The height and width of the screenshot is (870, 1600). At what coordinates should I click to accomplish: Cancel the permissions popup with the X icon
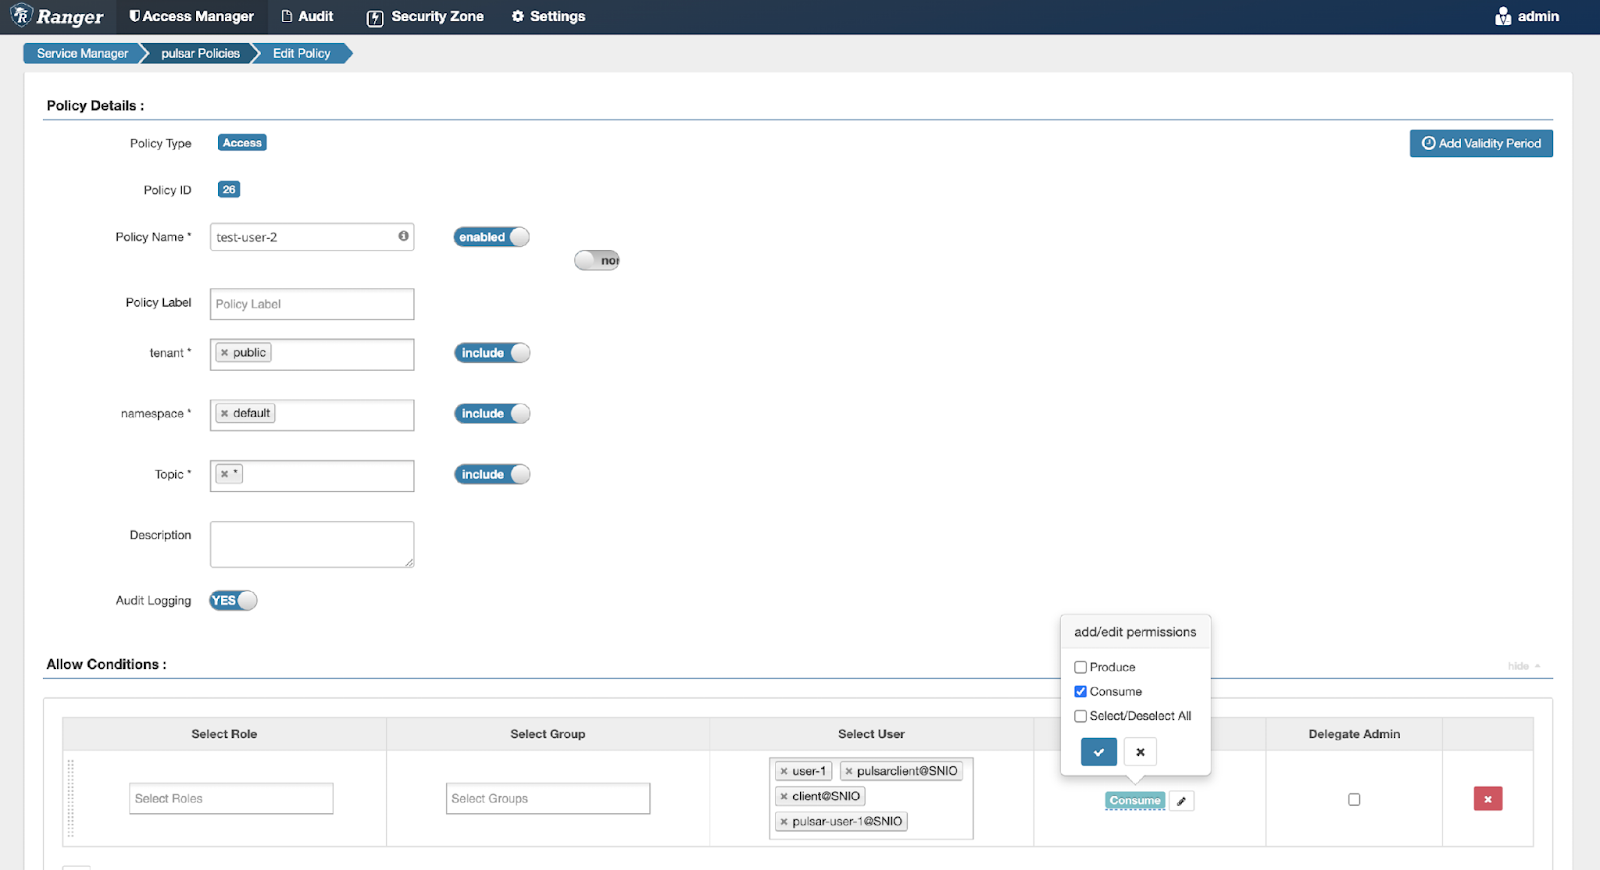coord(1140,752)
